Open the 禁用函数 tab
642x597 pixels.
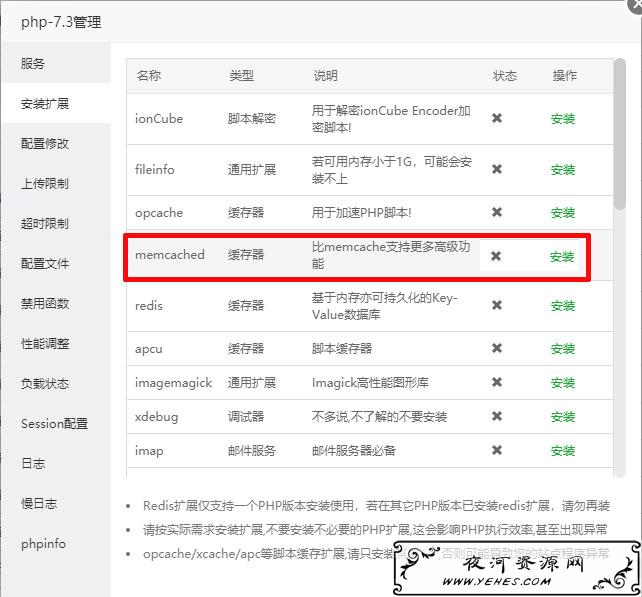(x=56, y=303)
